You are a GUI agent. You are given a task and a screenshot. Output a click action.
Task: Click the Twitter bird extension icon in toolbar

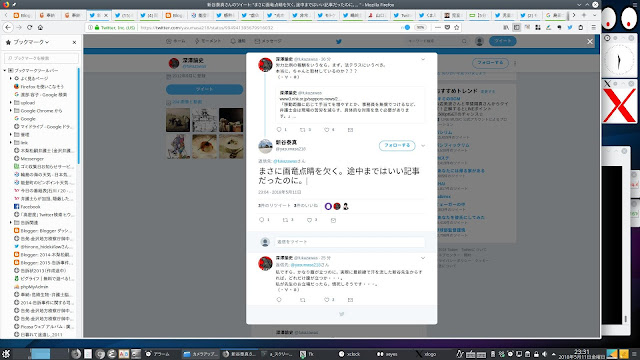(570, 27)
